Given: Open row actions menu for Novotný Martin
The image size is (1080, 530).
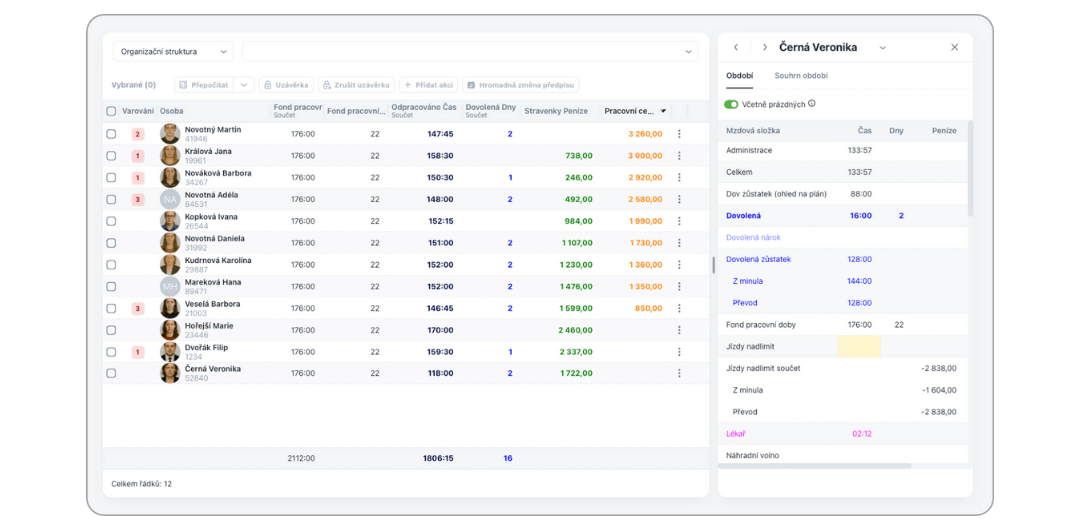Looking at the screenshot, I should point(679,134).
